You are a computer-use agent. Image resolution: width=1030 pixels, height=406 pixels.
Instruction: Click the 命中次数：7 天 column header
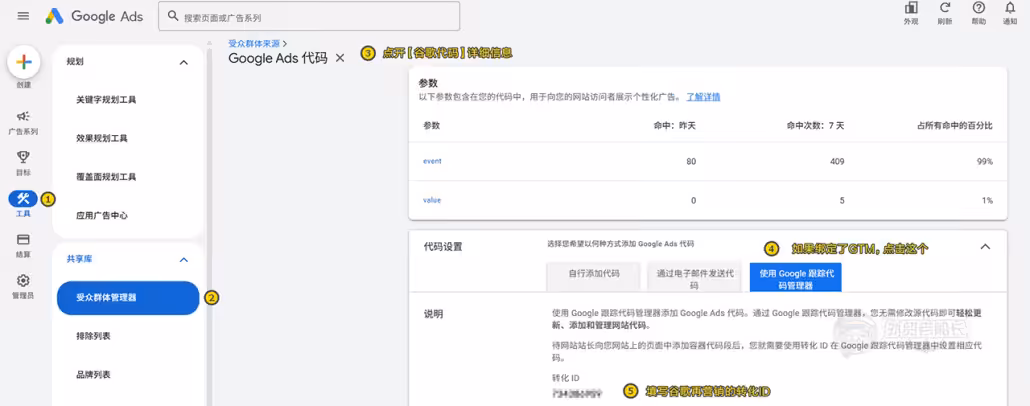[x=815, y=125]
